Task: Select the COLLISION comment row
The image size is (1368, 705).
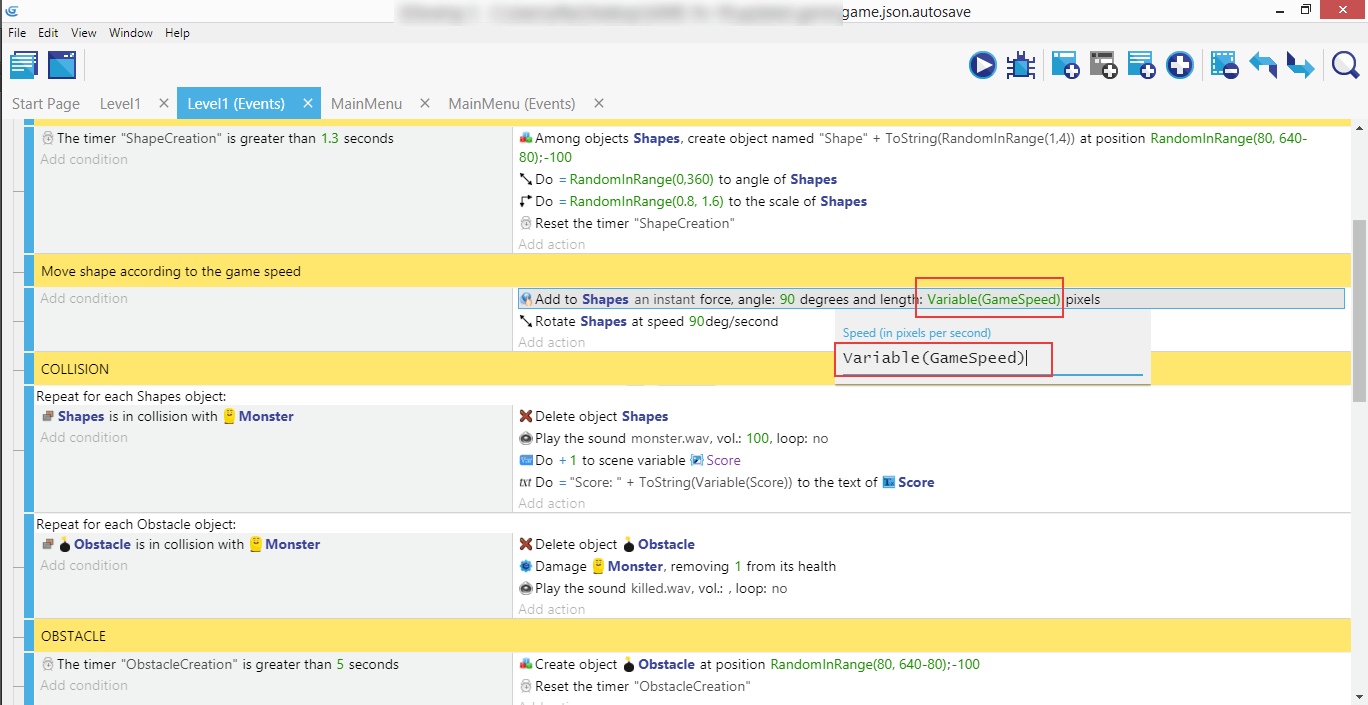Action: tap(300, 369)
